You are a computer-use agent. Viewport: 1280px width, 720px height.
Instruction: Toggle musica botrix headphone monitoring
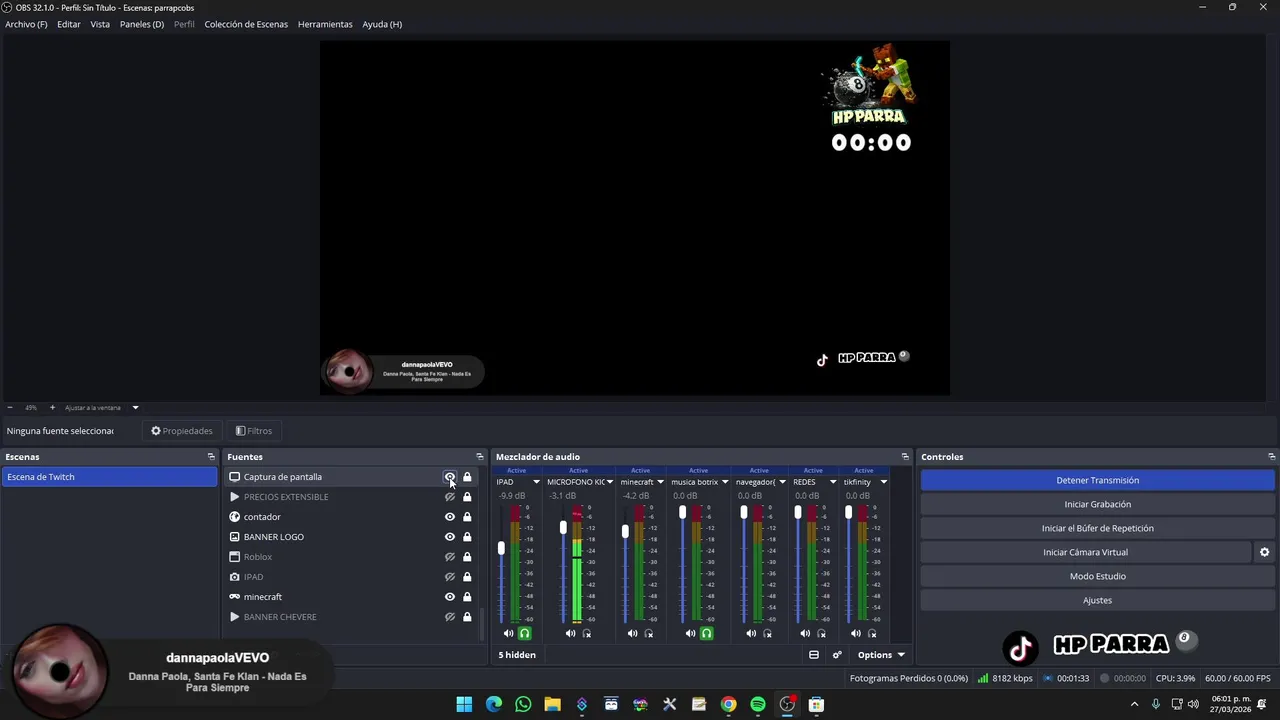(x=706, y=633)
